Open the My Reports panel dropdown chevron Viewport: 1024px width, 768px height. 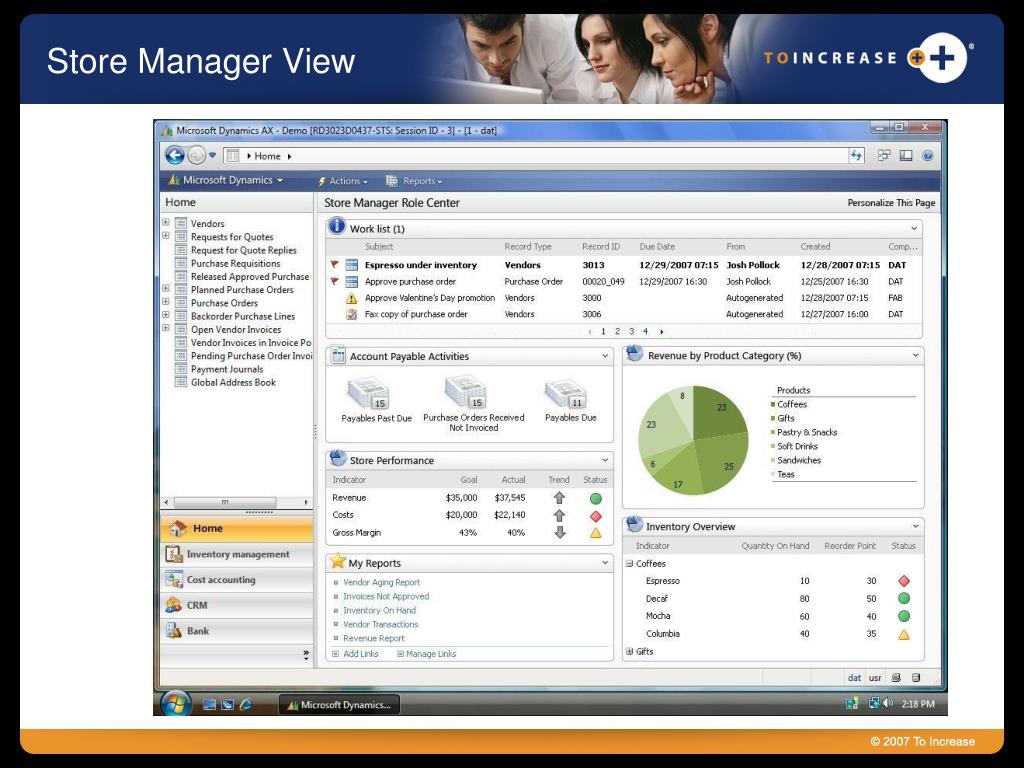coord(605,562)
